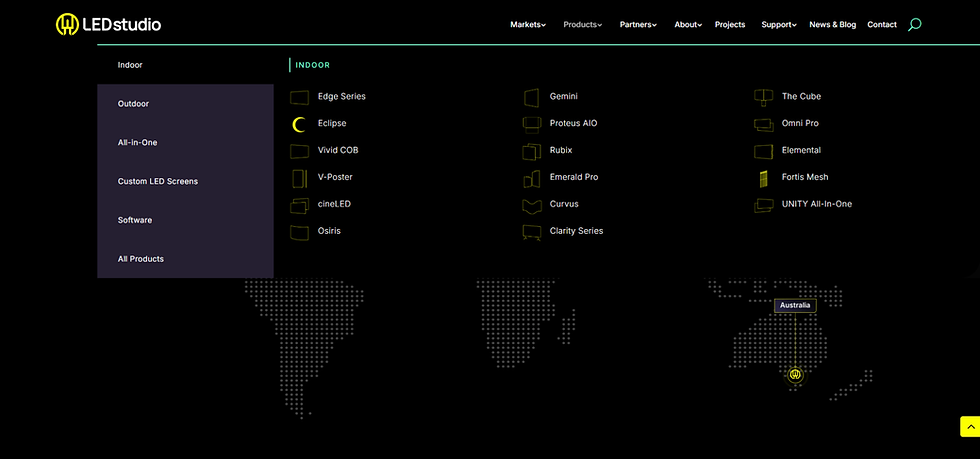
Task: Click the Gemini panel icon
Action: pos(531,97)
